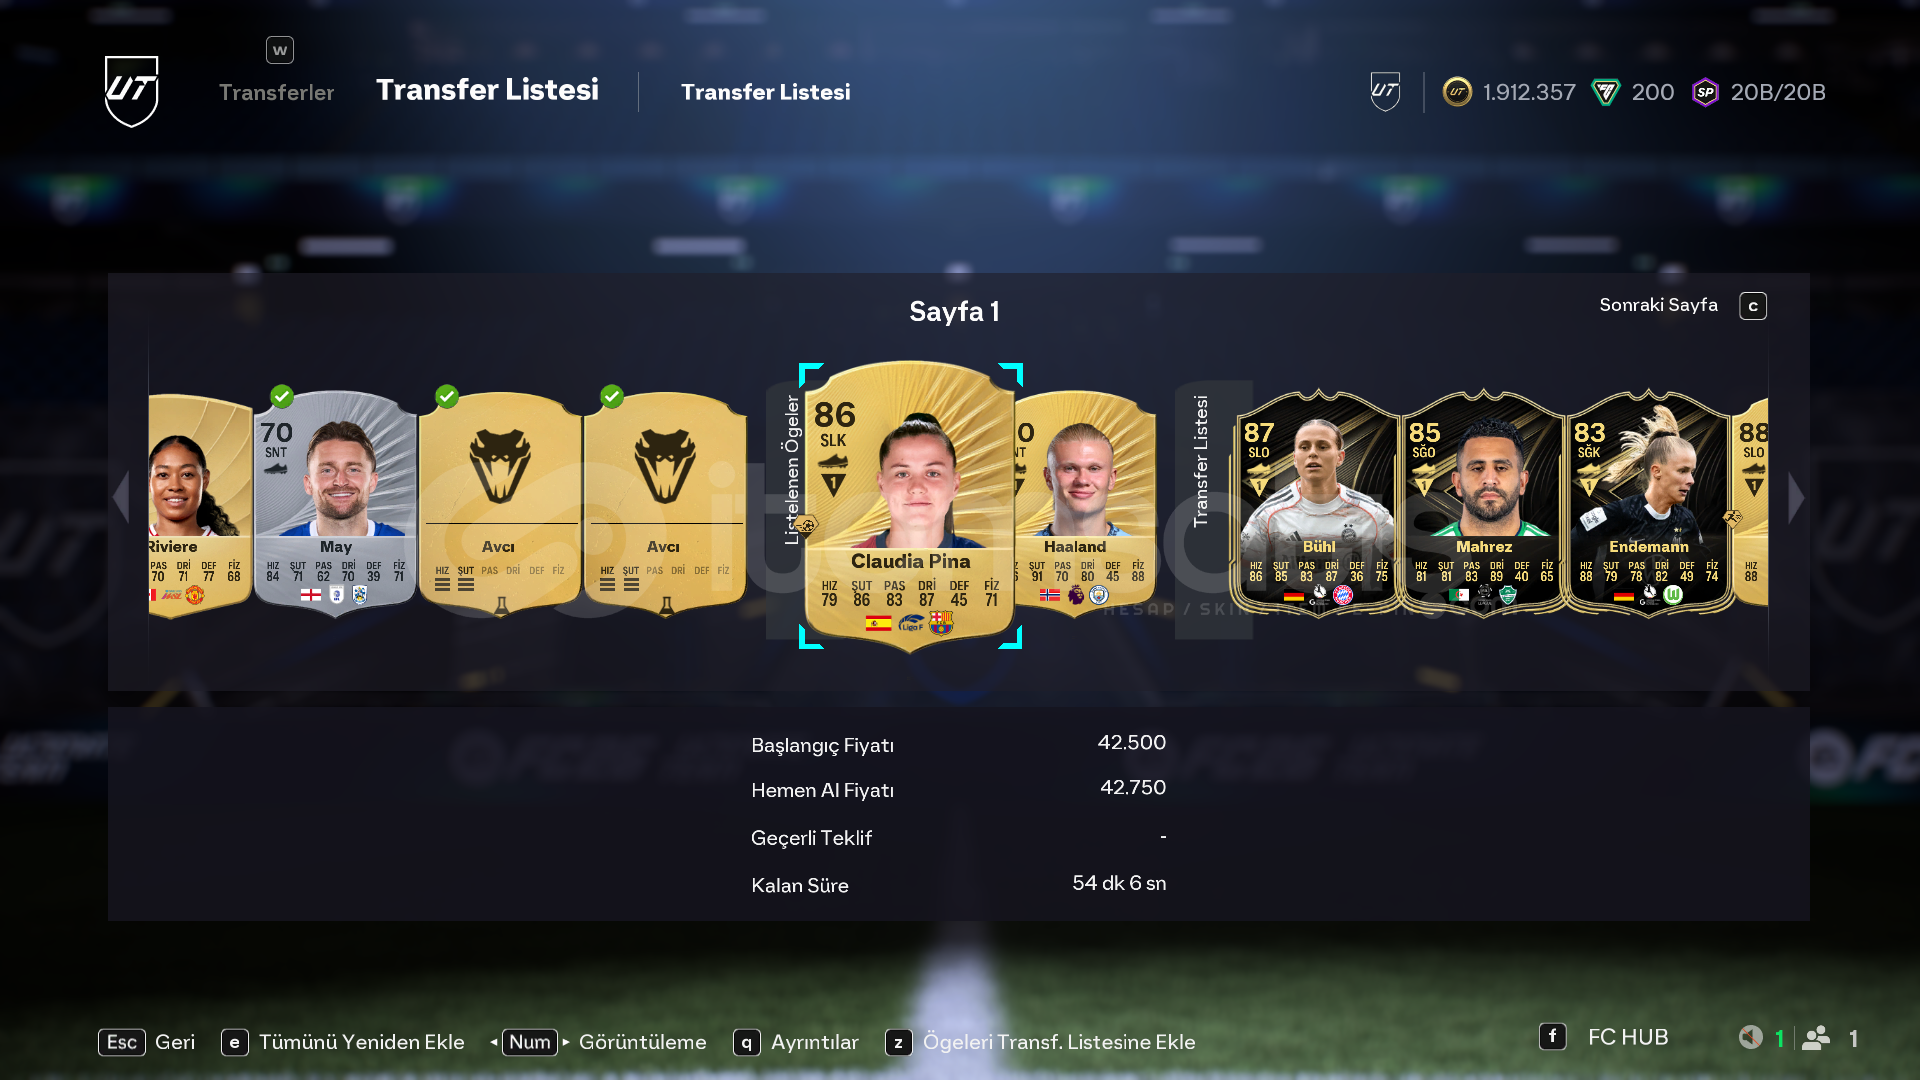Click left arrow to show previous cards
The height and width of the screenshot is (1080, 1920).
tap(121, 497)
